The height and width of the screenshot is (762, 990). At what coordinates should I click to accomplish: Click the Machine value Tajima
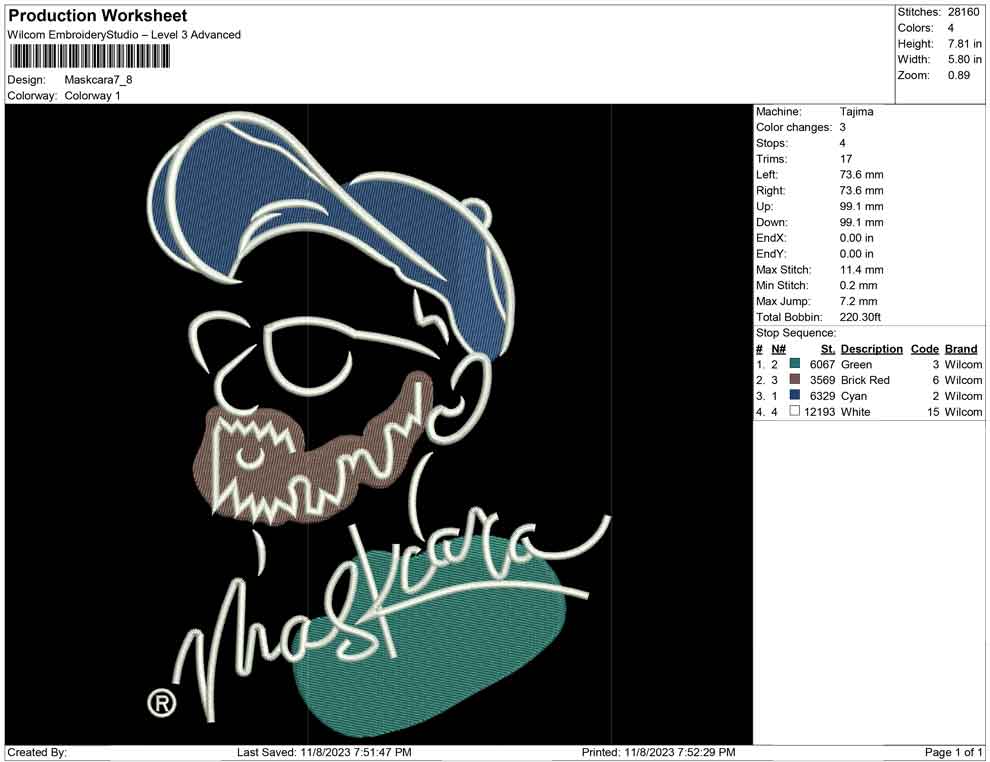pos(857,112)
